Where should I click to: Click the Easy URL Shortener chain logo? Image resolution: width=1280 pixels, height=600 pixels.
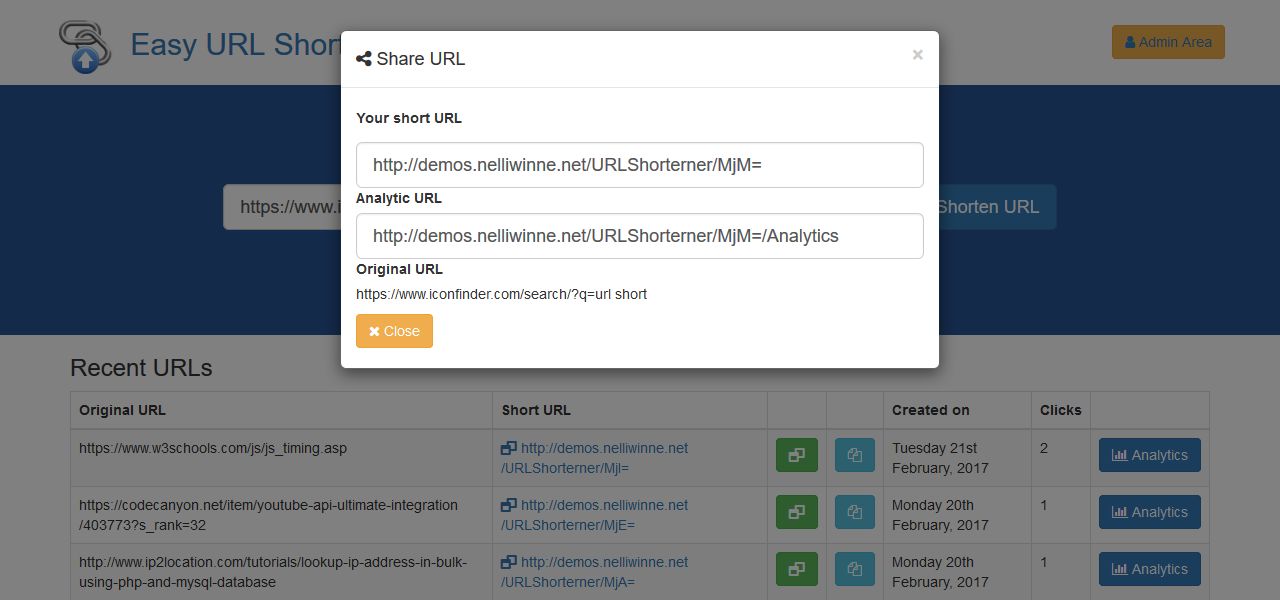[85, 46]
